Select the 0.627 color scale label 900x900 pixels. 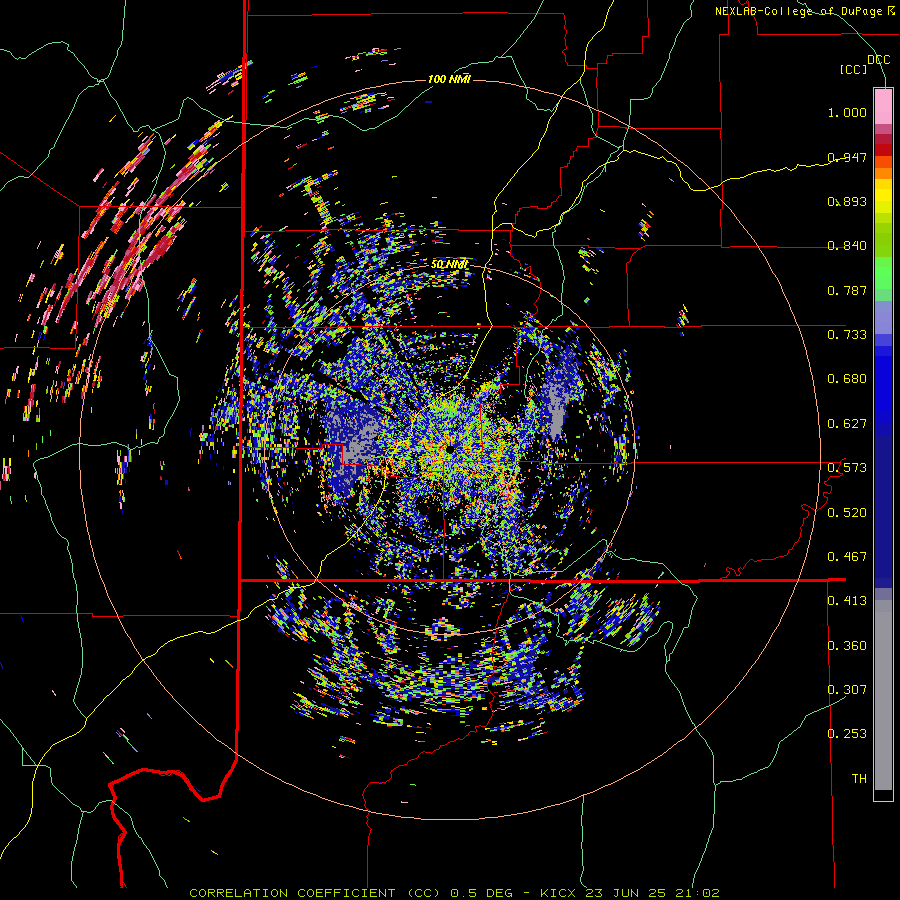point(847,424)
